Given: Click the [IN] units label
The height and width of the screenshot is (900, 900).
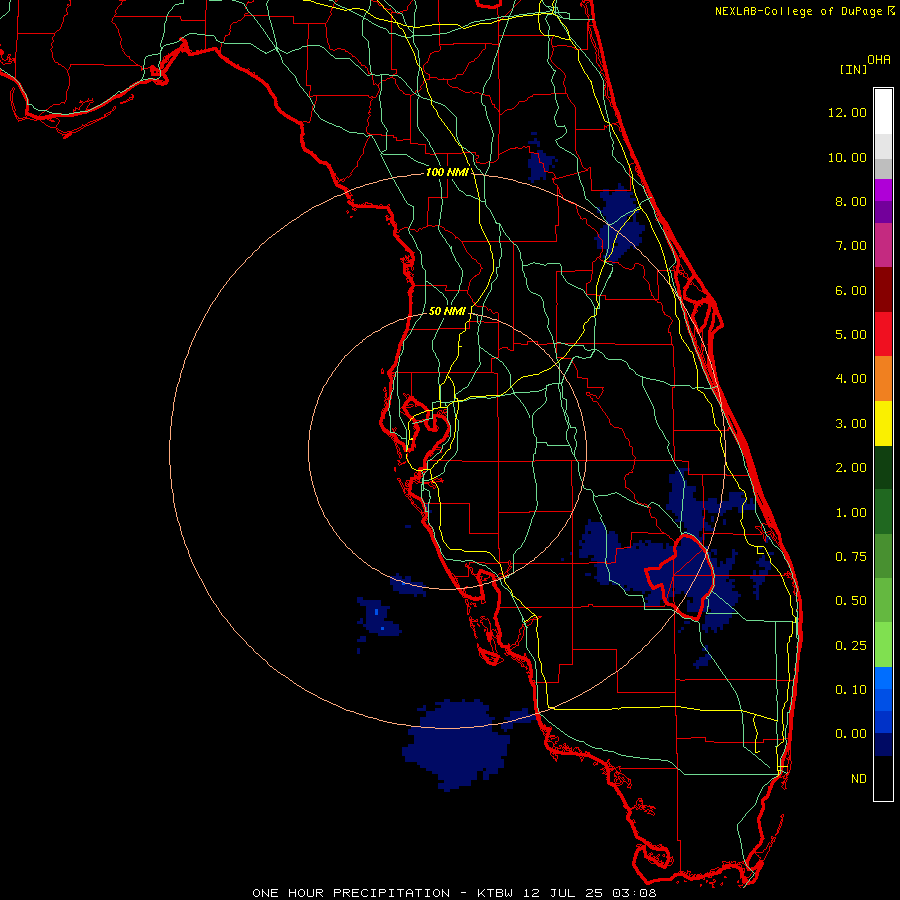Looking at the screenshot, I should (853, 69).
